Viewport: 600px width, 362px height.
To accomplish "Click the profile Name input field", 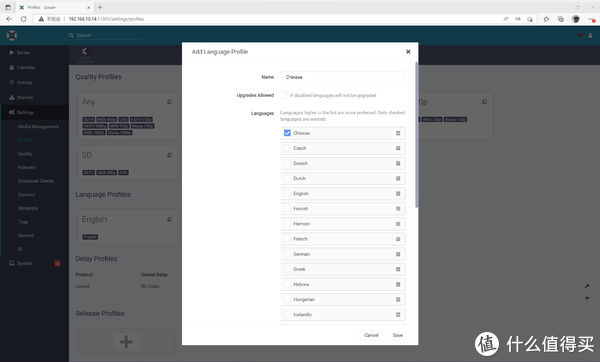I will [x=342, y=77].
